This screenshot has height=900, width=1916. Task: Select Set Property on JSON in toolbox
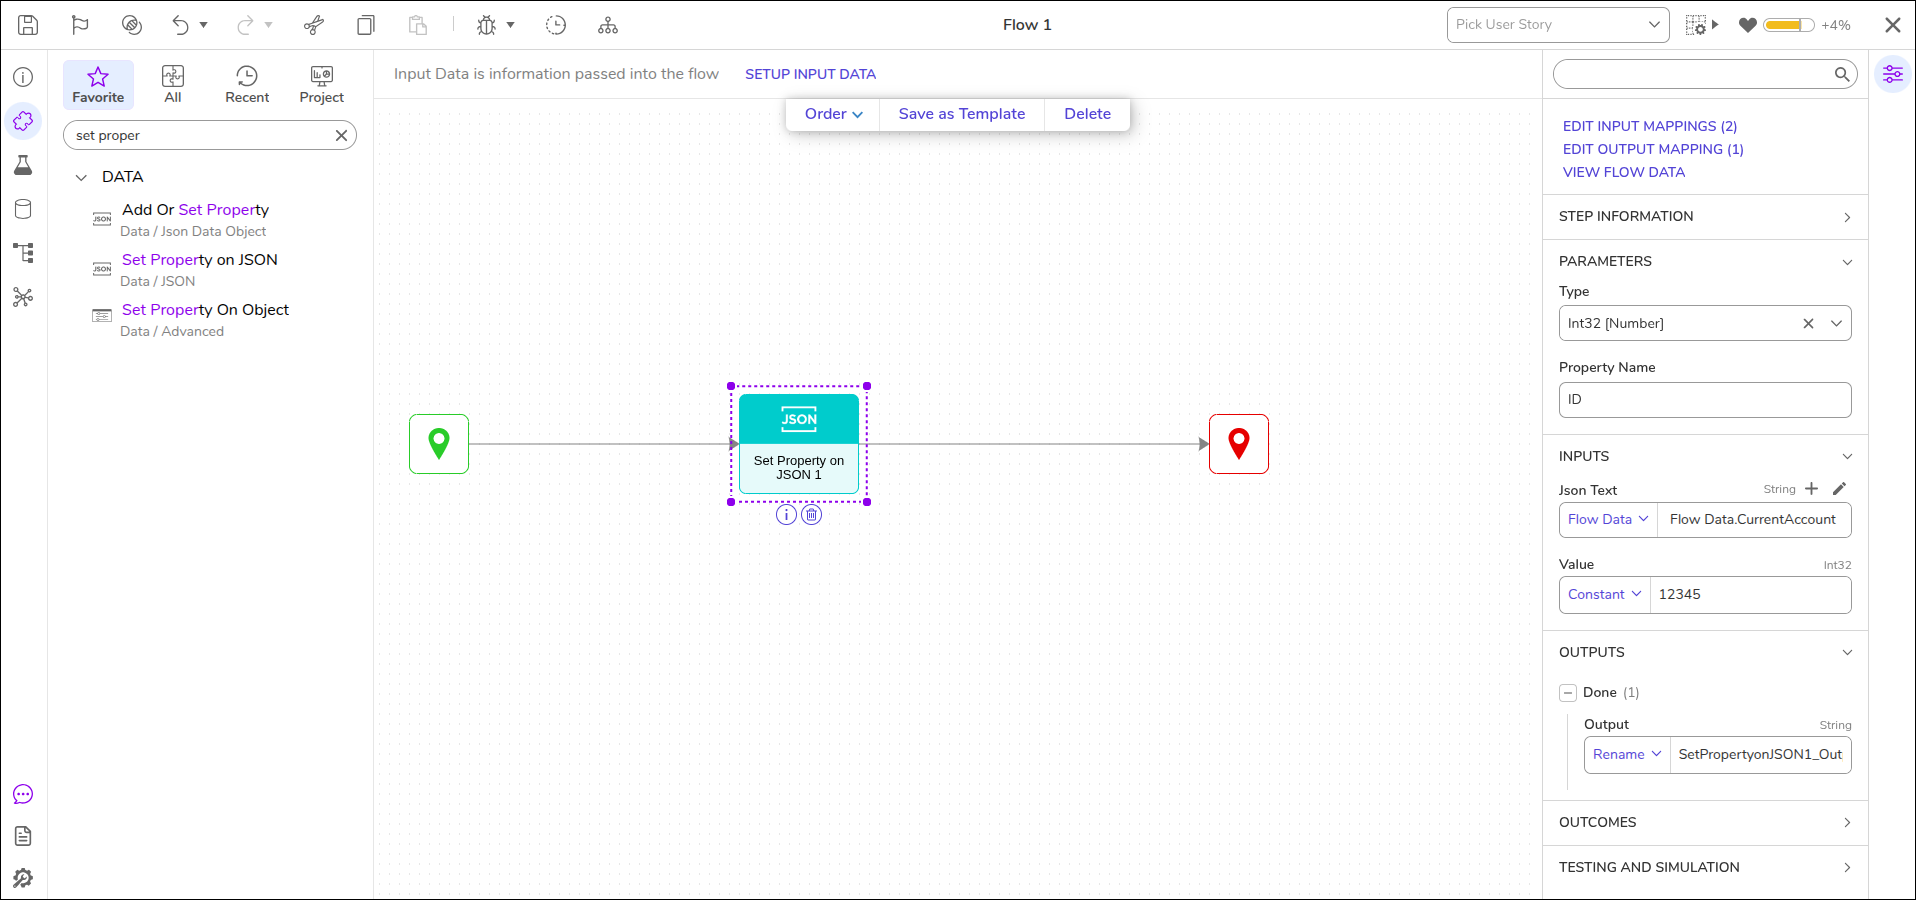199,269
